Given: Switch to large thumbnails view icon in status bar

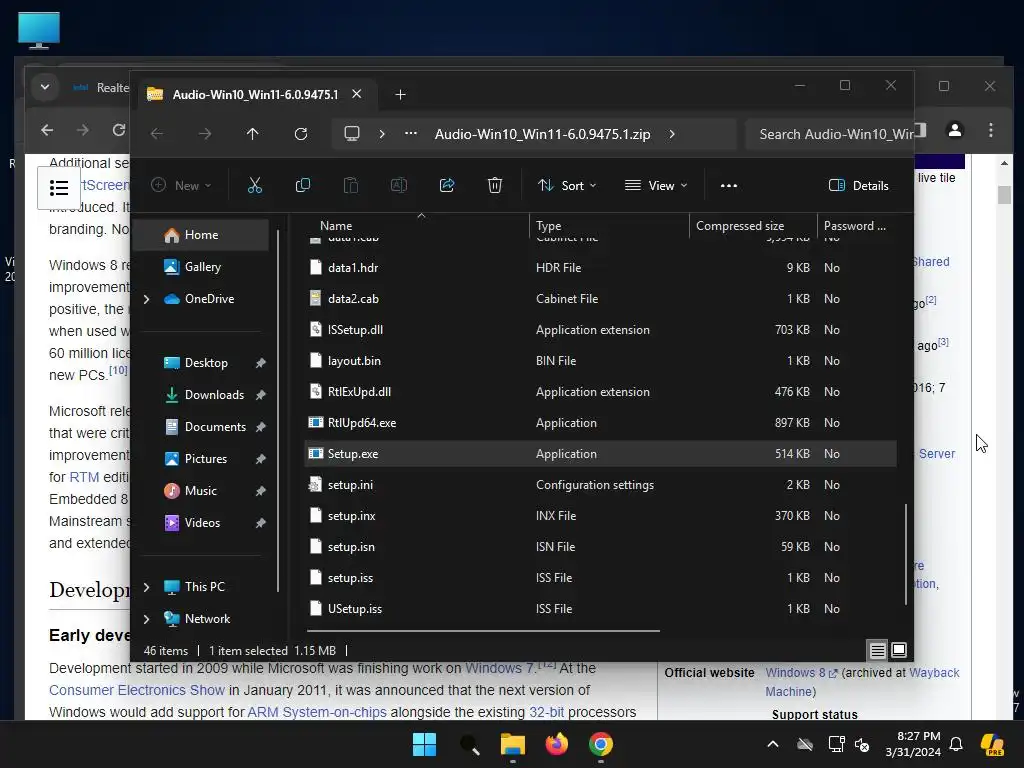Looking at the screenshot, I should (899, 650).
